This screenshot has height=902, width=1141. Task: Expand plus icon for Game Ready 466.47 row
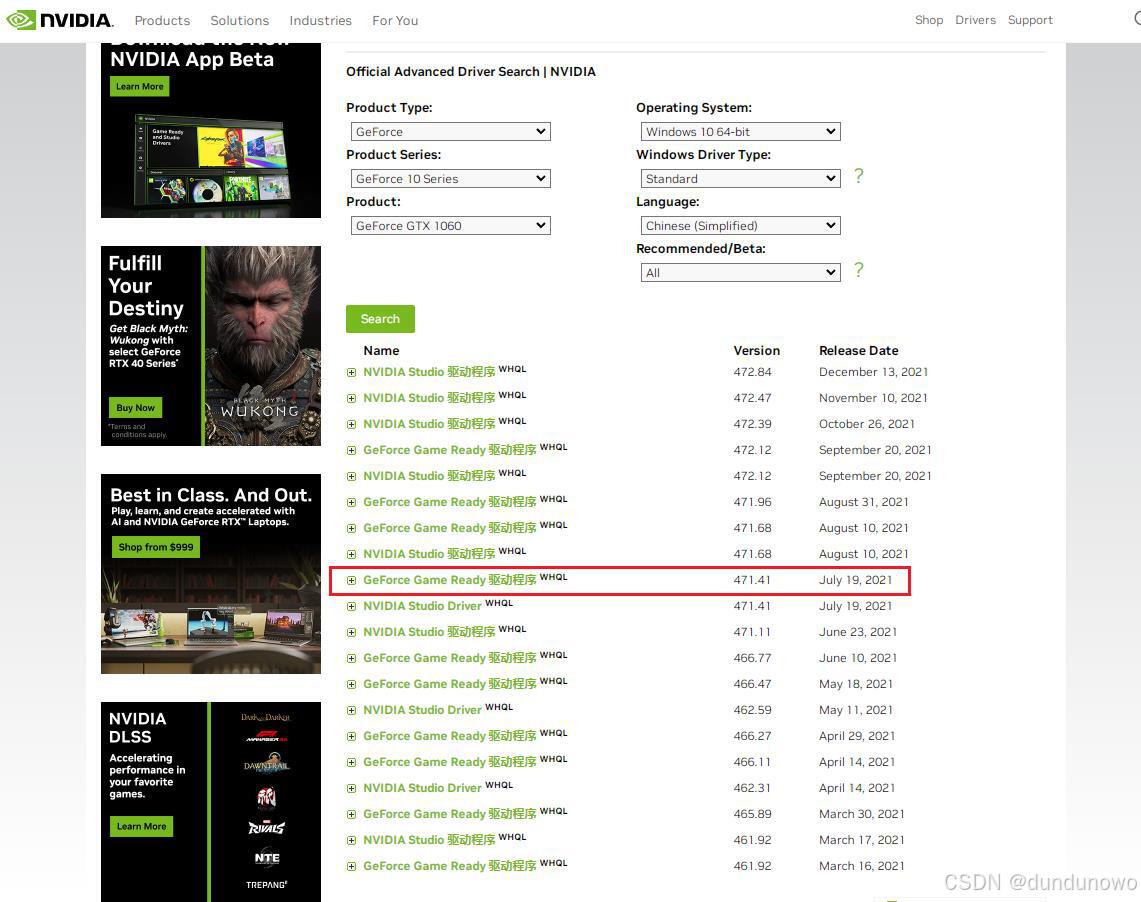point(351,685)
